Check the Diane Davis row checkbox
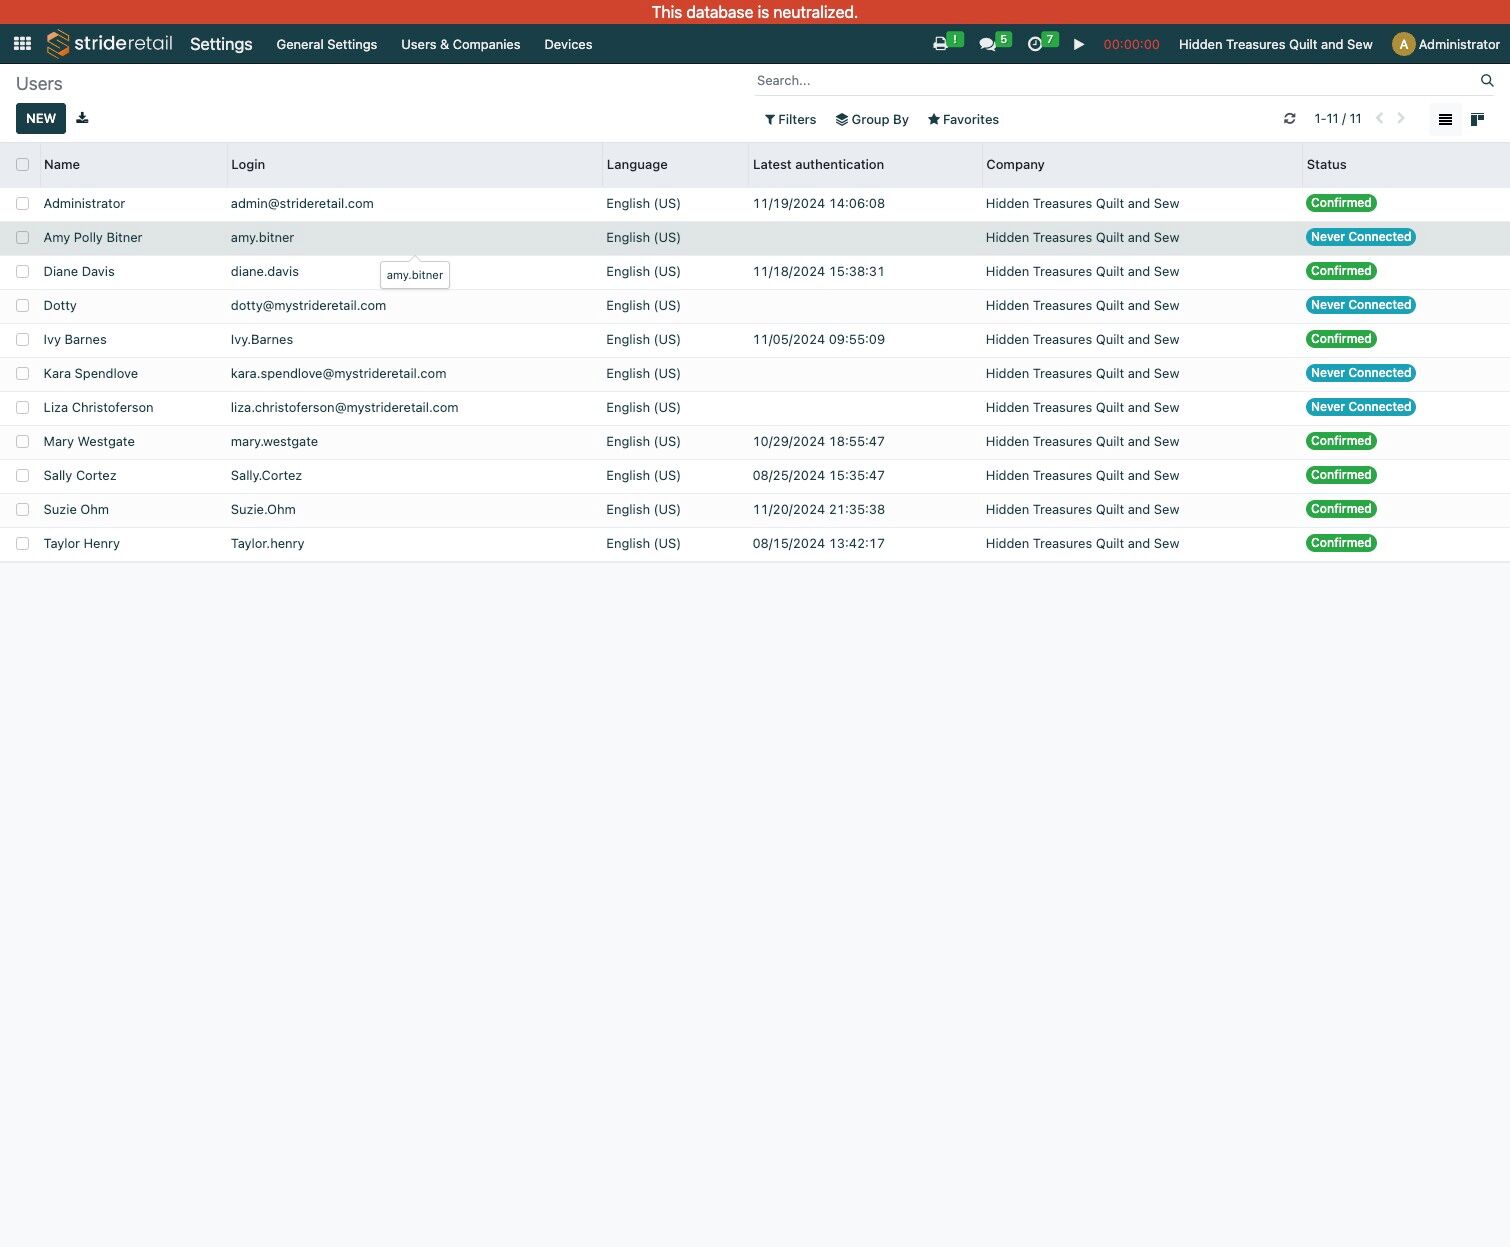This screenshot has height=1247, width=1510. [x=22, y=272]
